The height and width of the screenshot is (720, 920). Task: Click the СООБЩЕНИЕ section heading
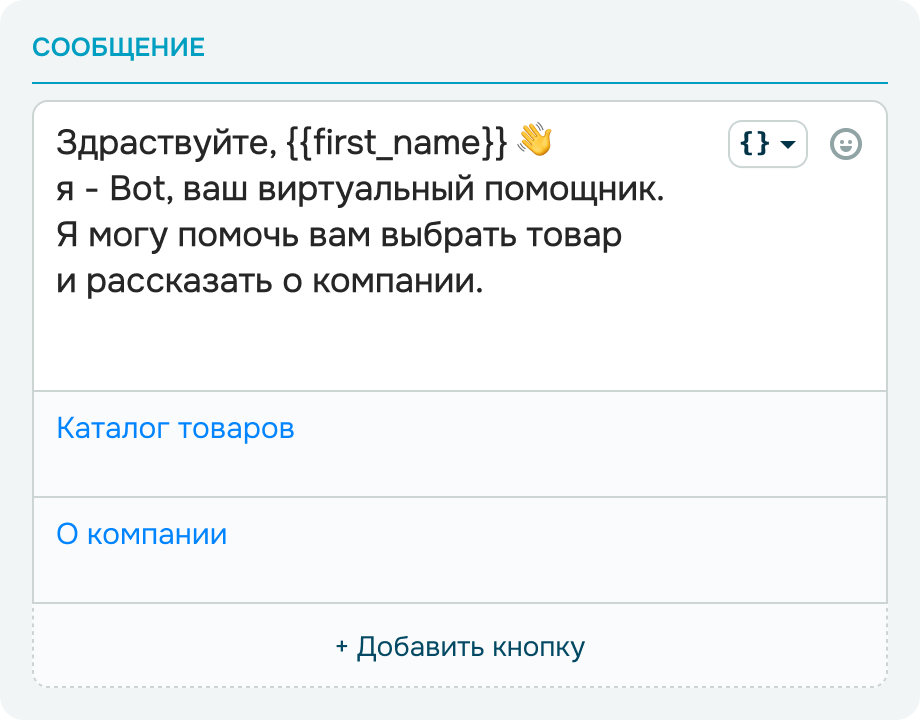118,47
